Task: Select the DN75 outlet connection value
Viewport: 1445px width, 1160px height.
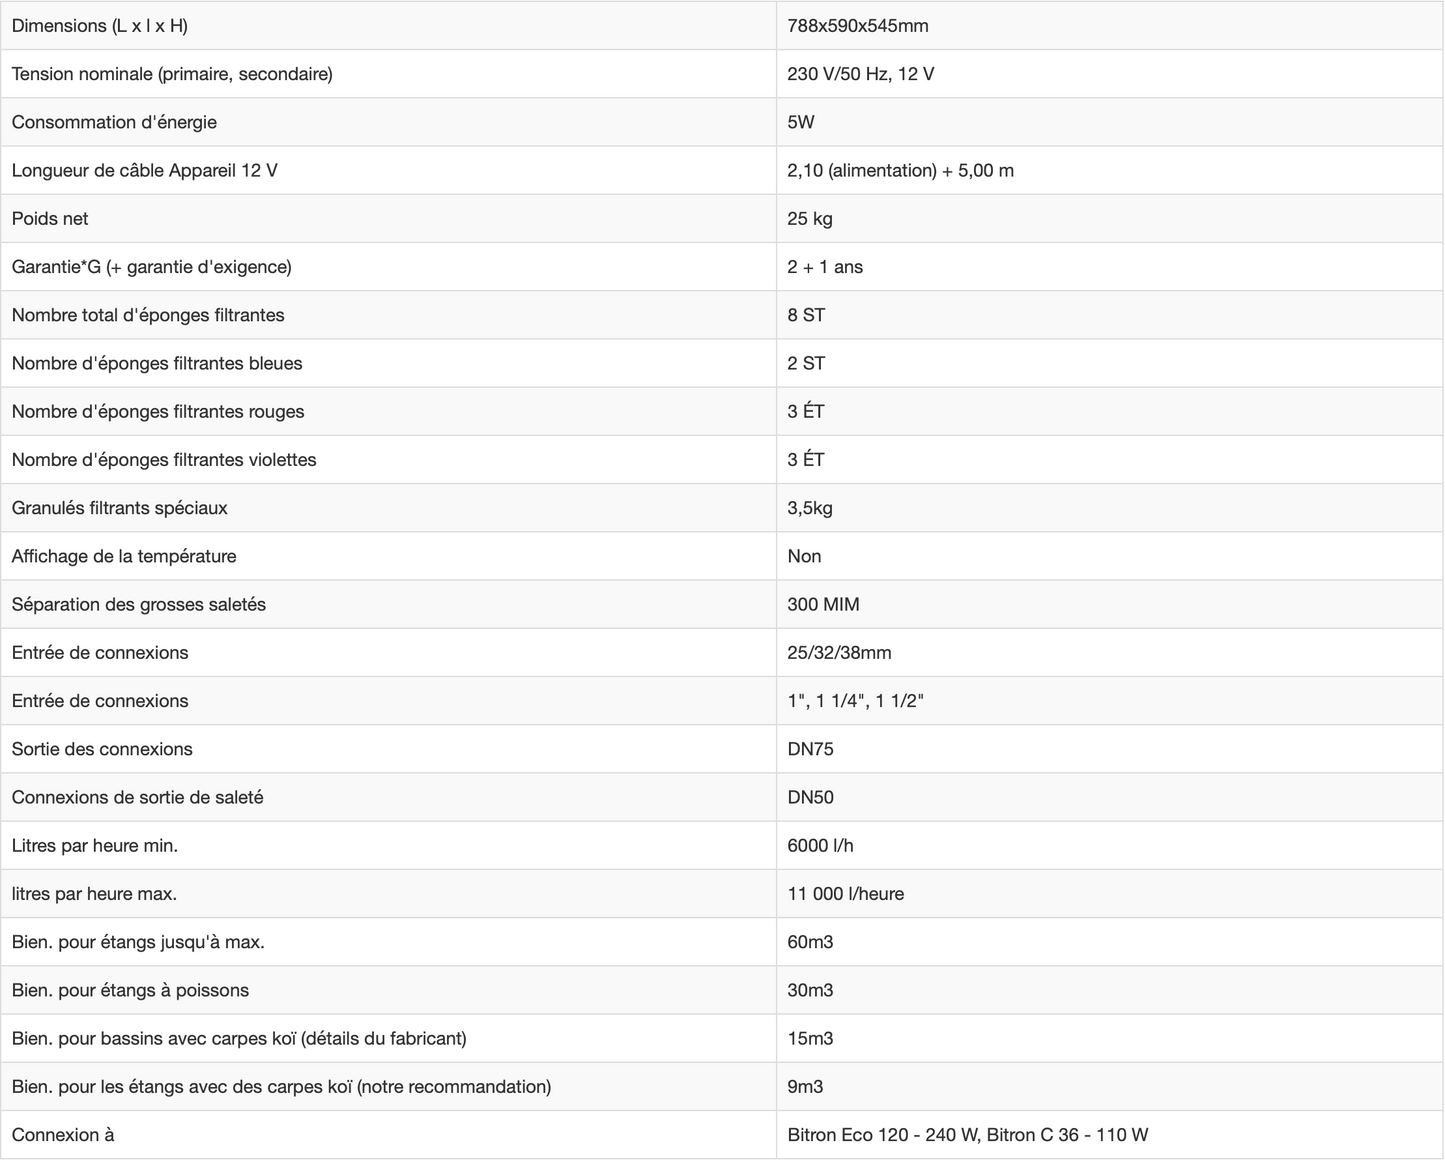Action: pos(810,749)
